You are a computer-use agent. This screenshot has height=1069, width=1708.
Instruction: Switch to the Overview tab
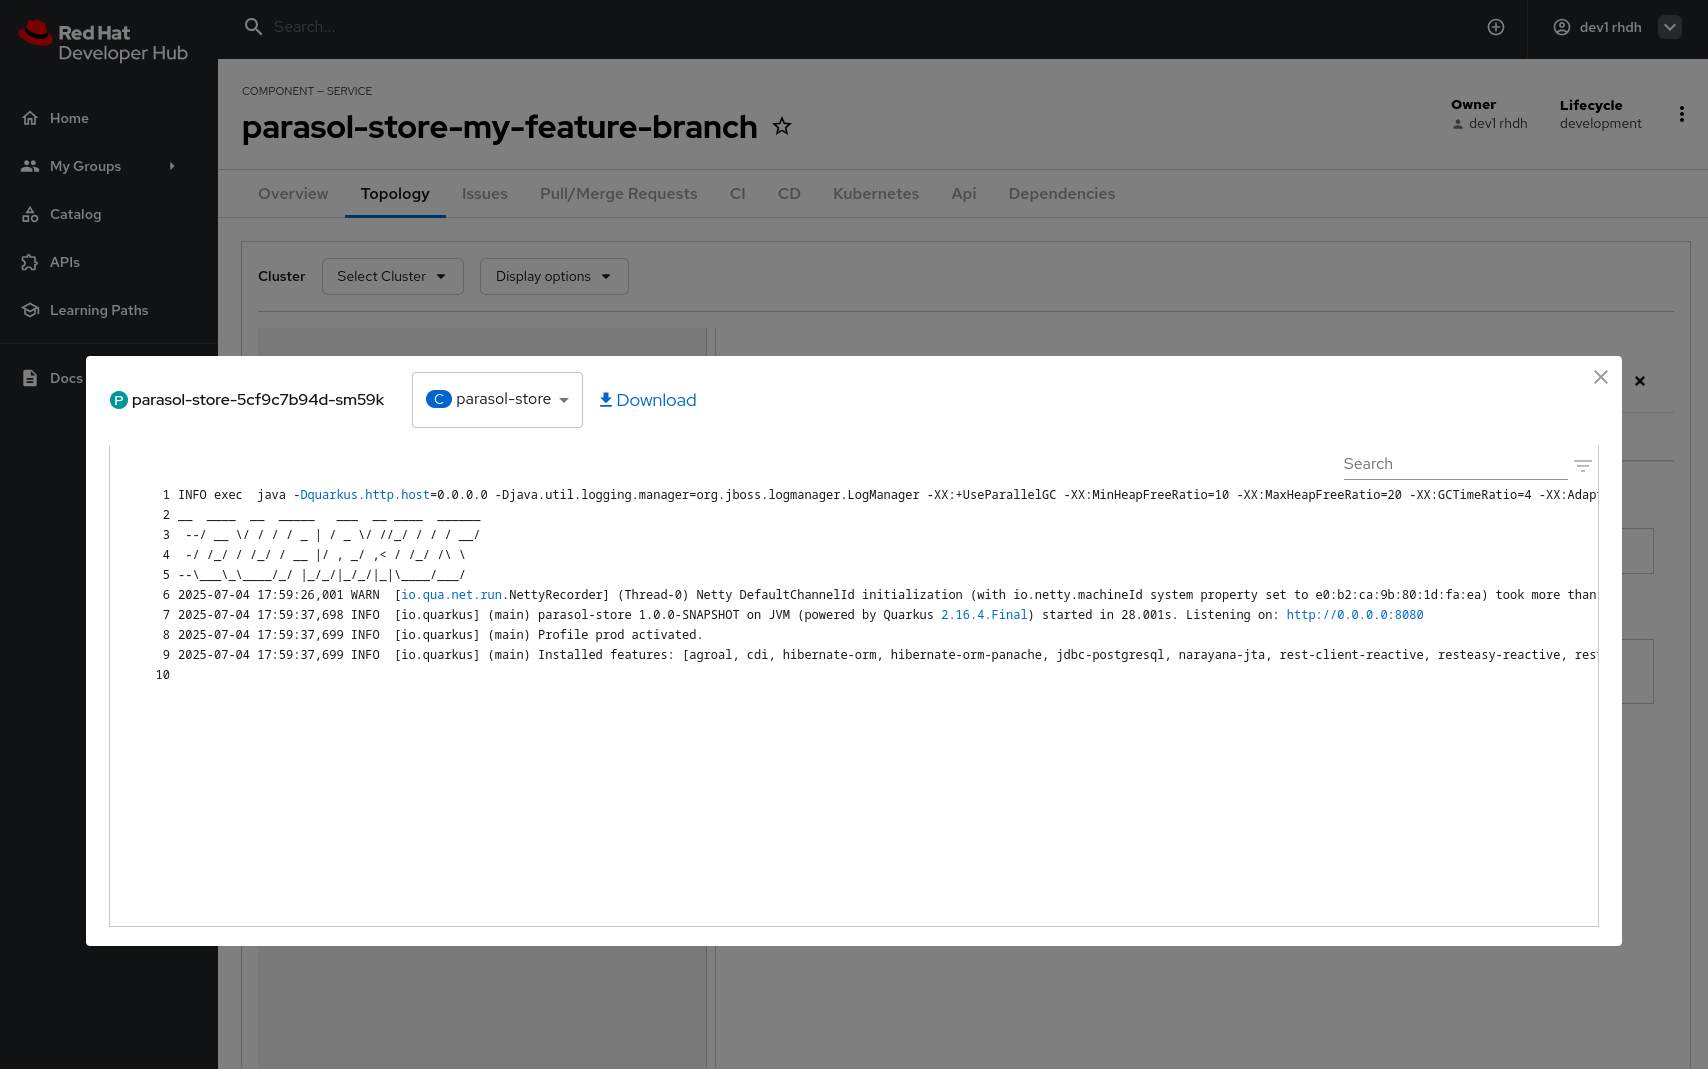pos(293,194)
